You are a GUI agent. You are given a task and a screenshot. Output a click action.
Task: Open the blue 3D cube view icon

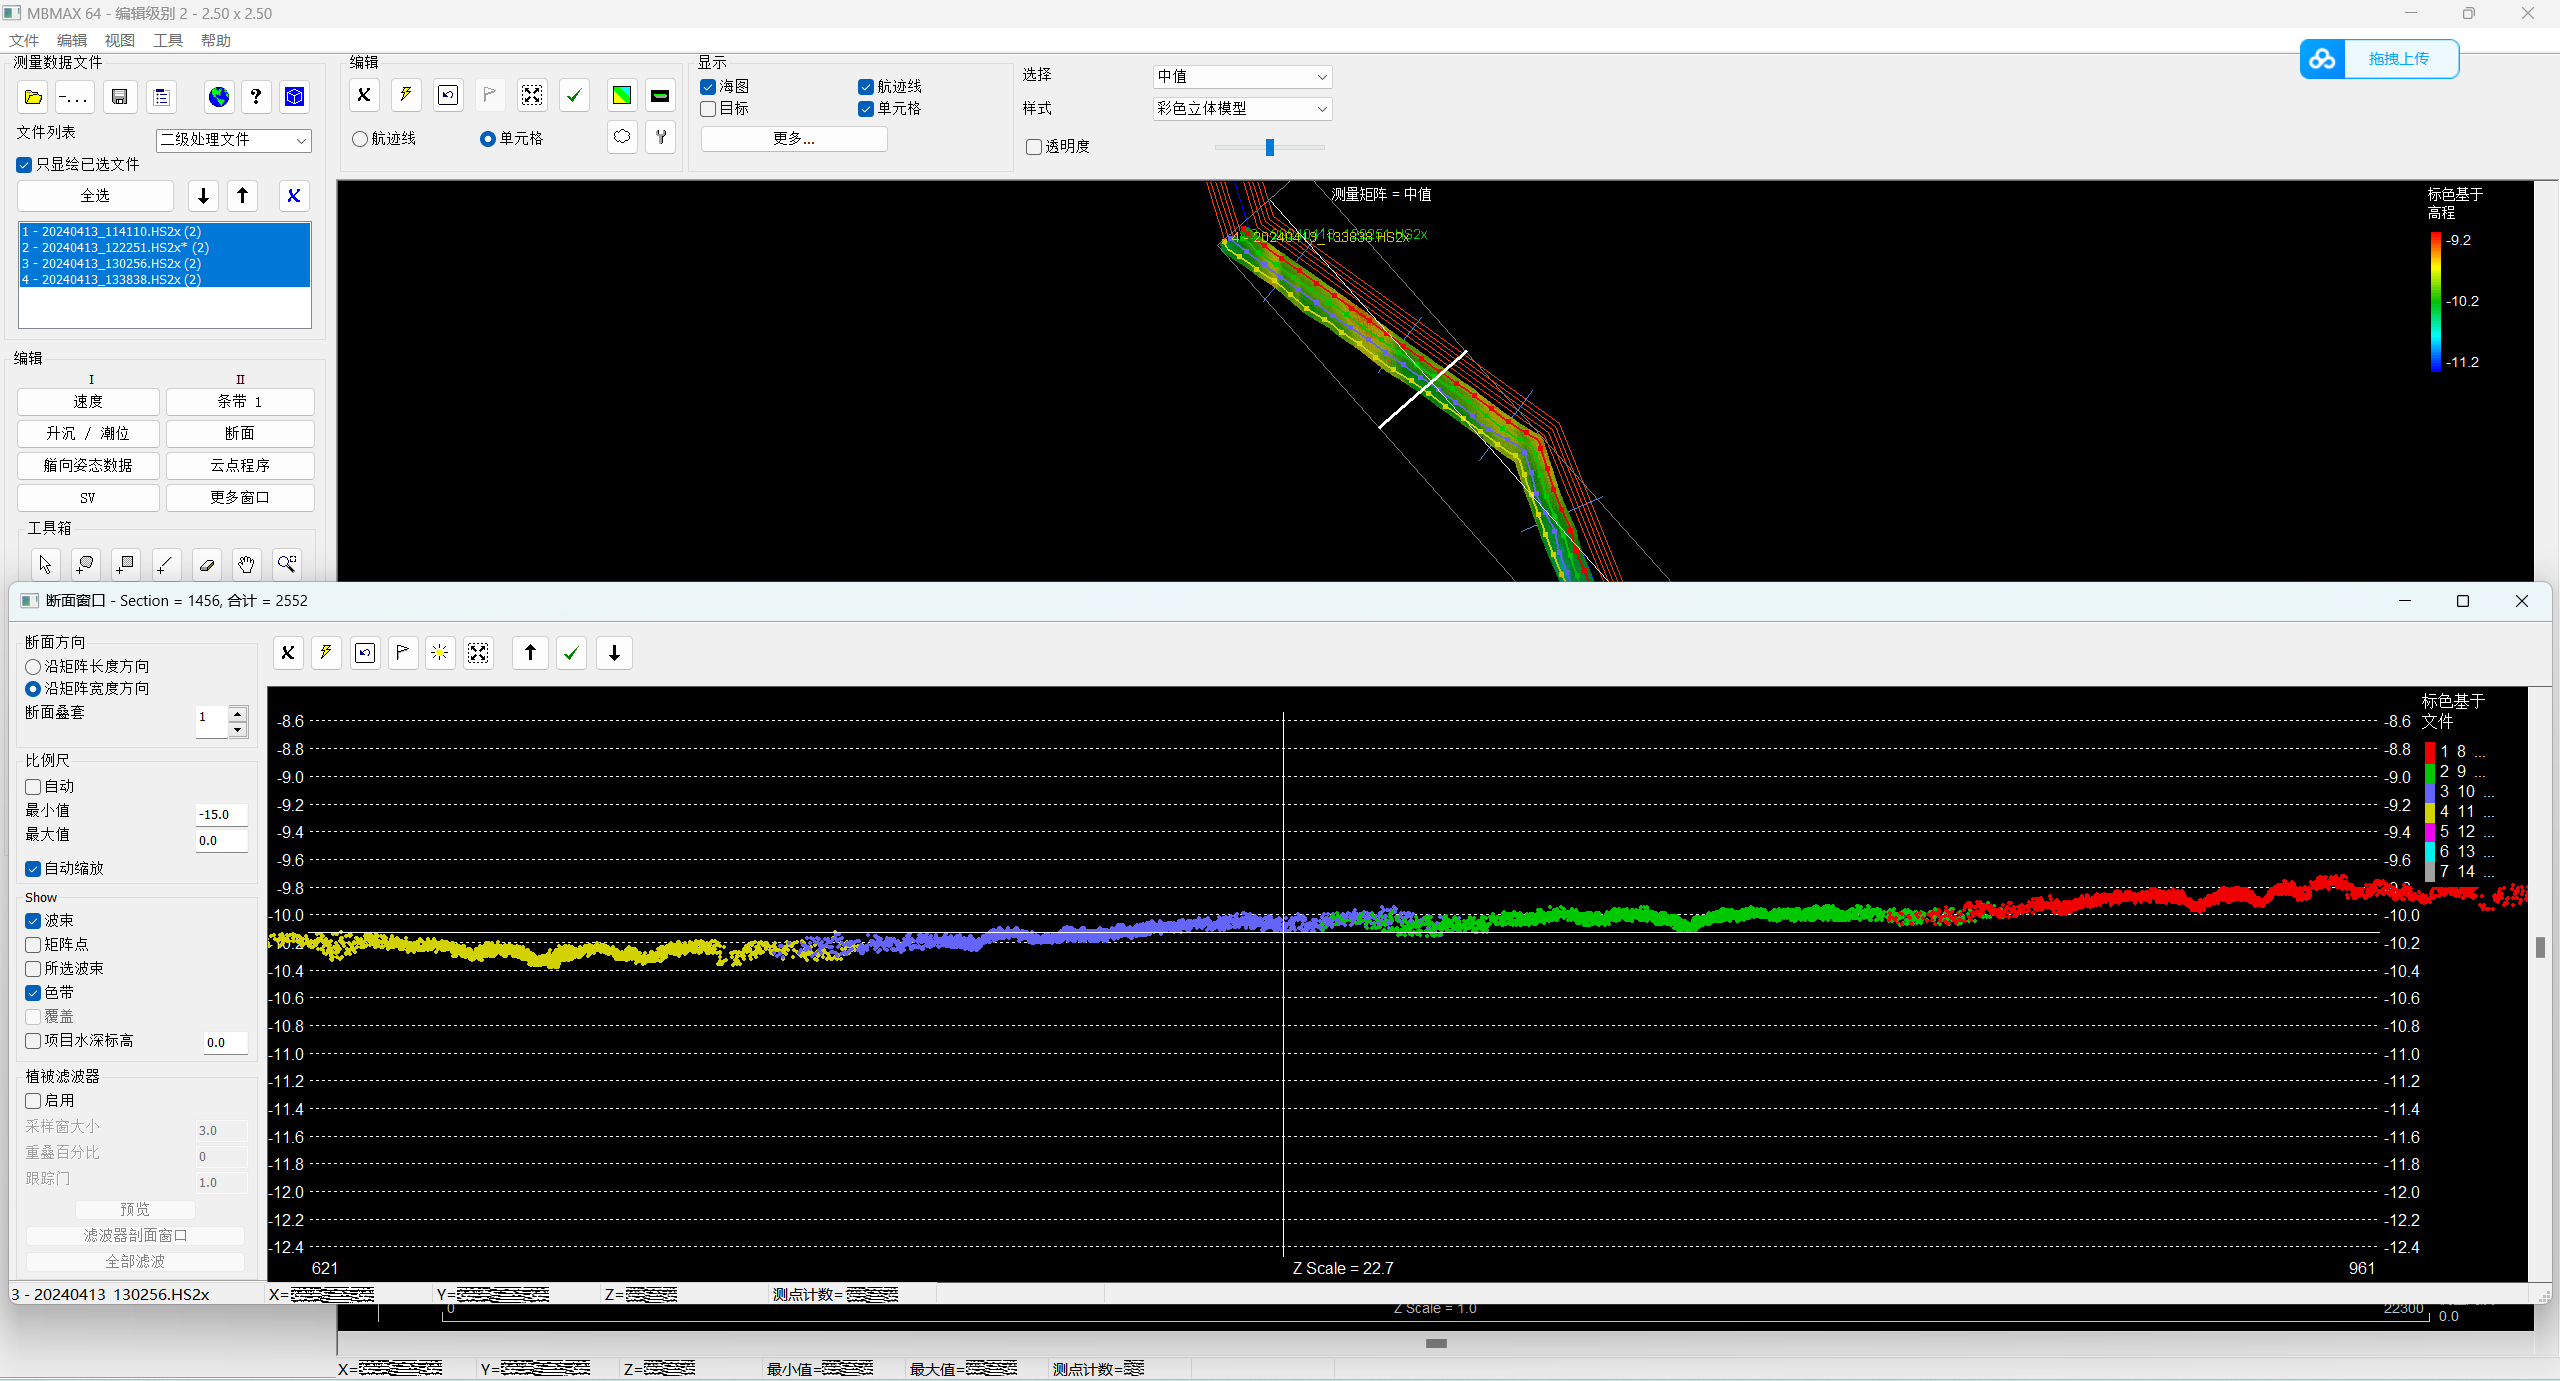pos(294,97)
